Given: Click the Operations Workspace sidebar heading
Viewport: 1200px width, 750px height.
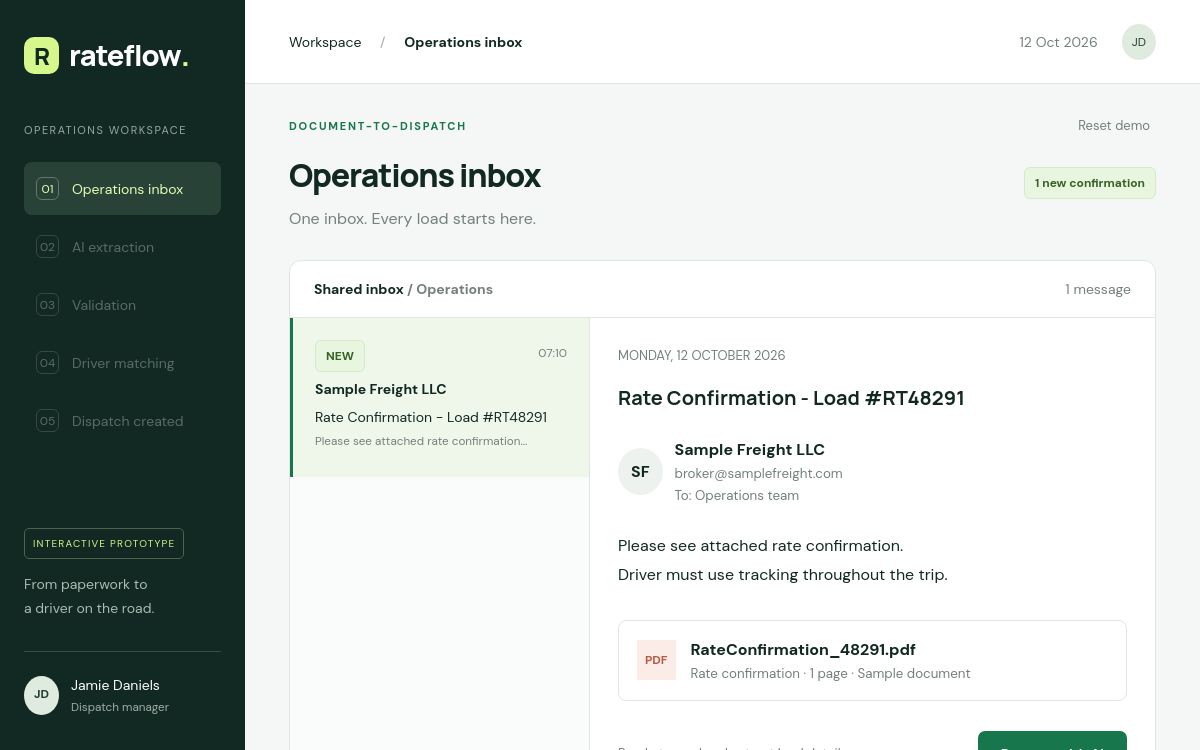Looking at the screenshot, I should click(x=105, y=130).
